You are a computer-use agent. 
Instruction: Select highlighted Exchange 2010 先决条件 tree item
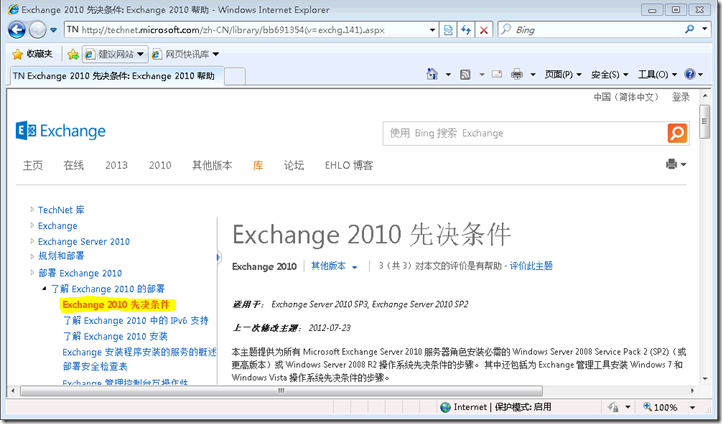[116, 305]
